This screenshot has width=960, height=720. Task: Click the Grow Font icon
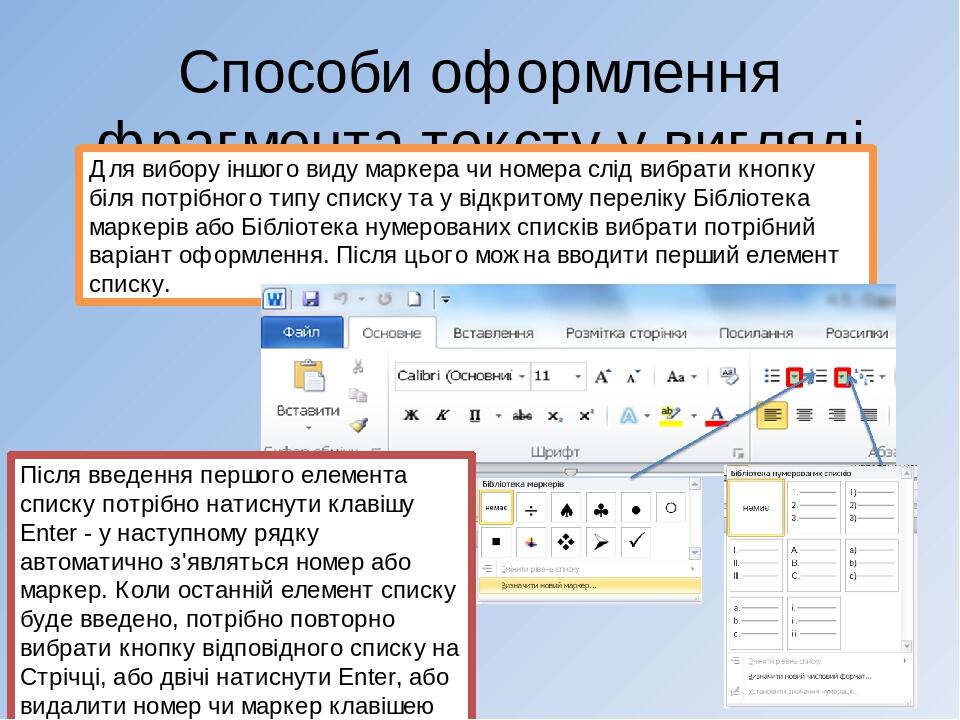(602, 376)
